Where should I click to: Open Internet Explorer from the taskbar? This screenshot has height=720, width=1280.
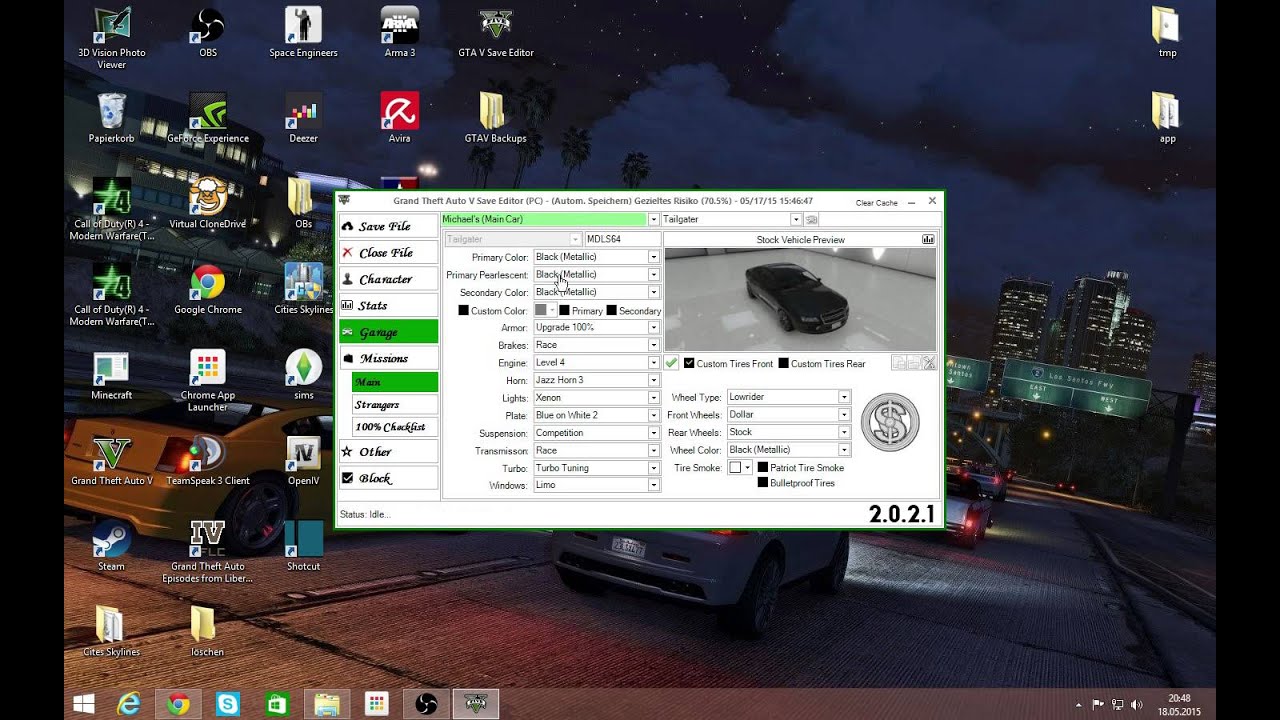(129, 704)
